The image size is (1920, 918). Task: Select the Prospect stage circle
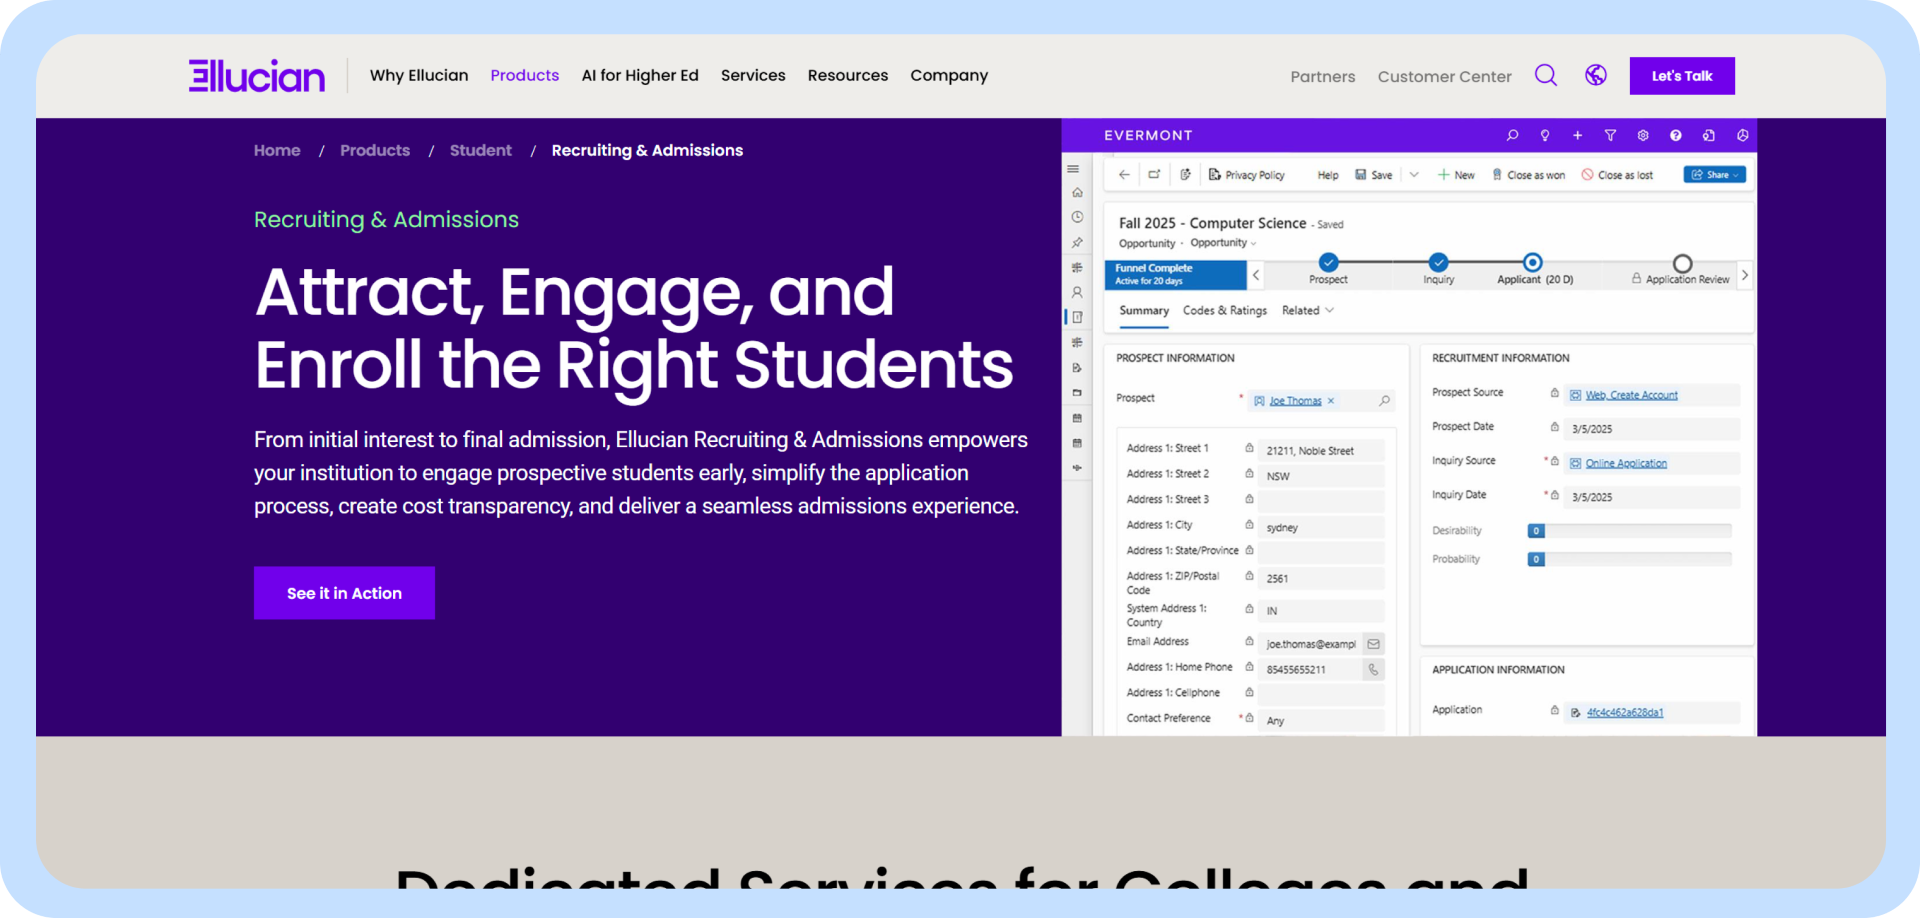pyautogui.click(x=1328, y=263)
